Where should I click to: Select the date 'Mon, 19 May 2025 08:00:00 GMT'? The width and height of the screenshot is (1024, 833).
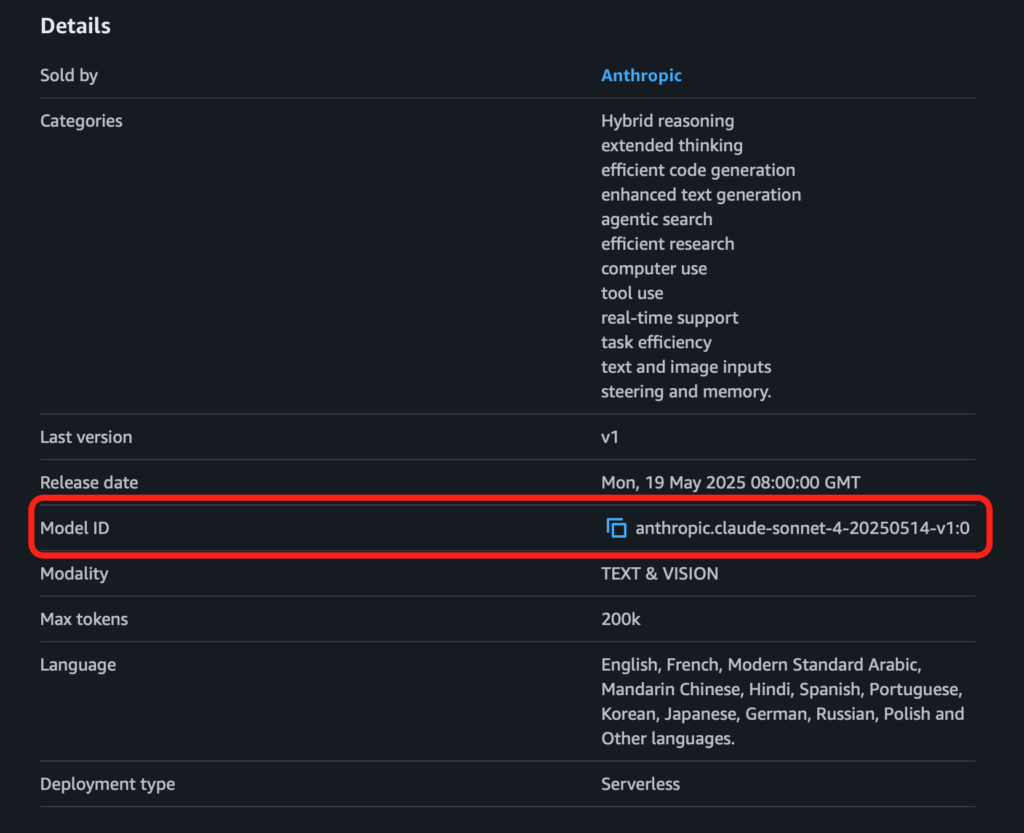pos(730,482)
